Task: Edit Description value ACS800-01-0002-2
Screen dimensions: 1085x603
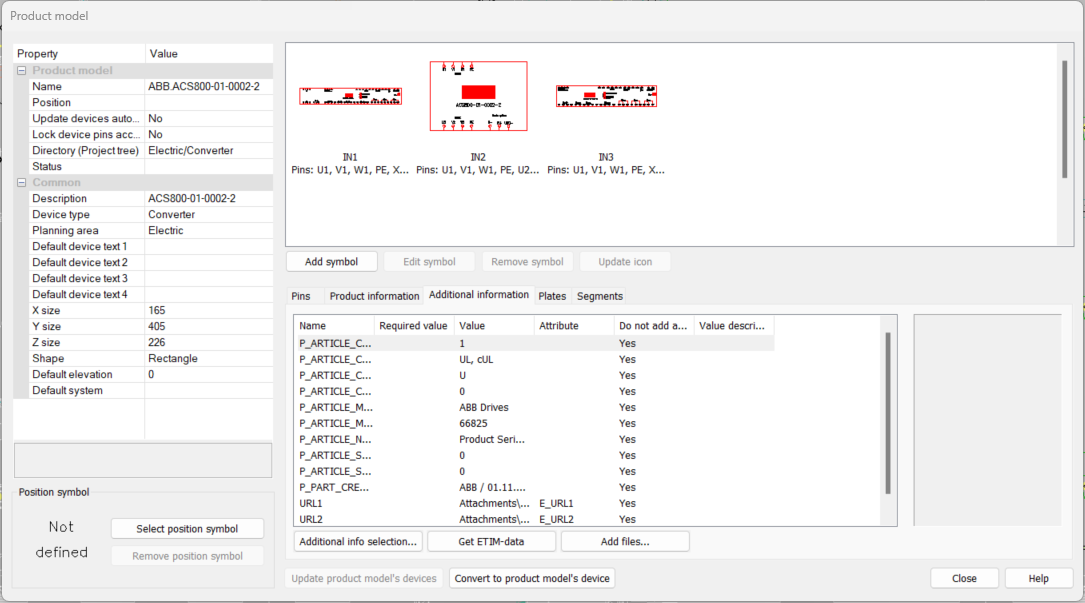Action: coord(208,198)
